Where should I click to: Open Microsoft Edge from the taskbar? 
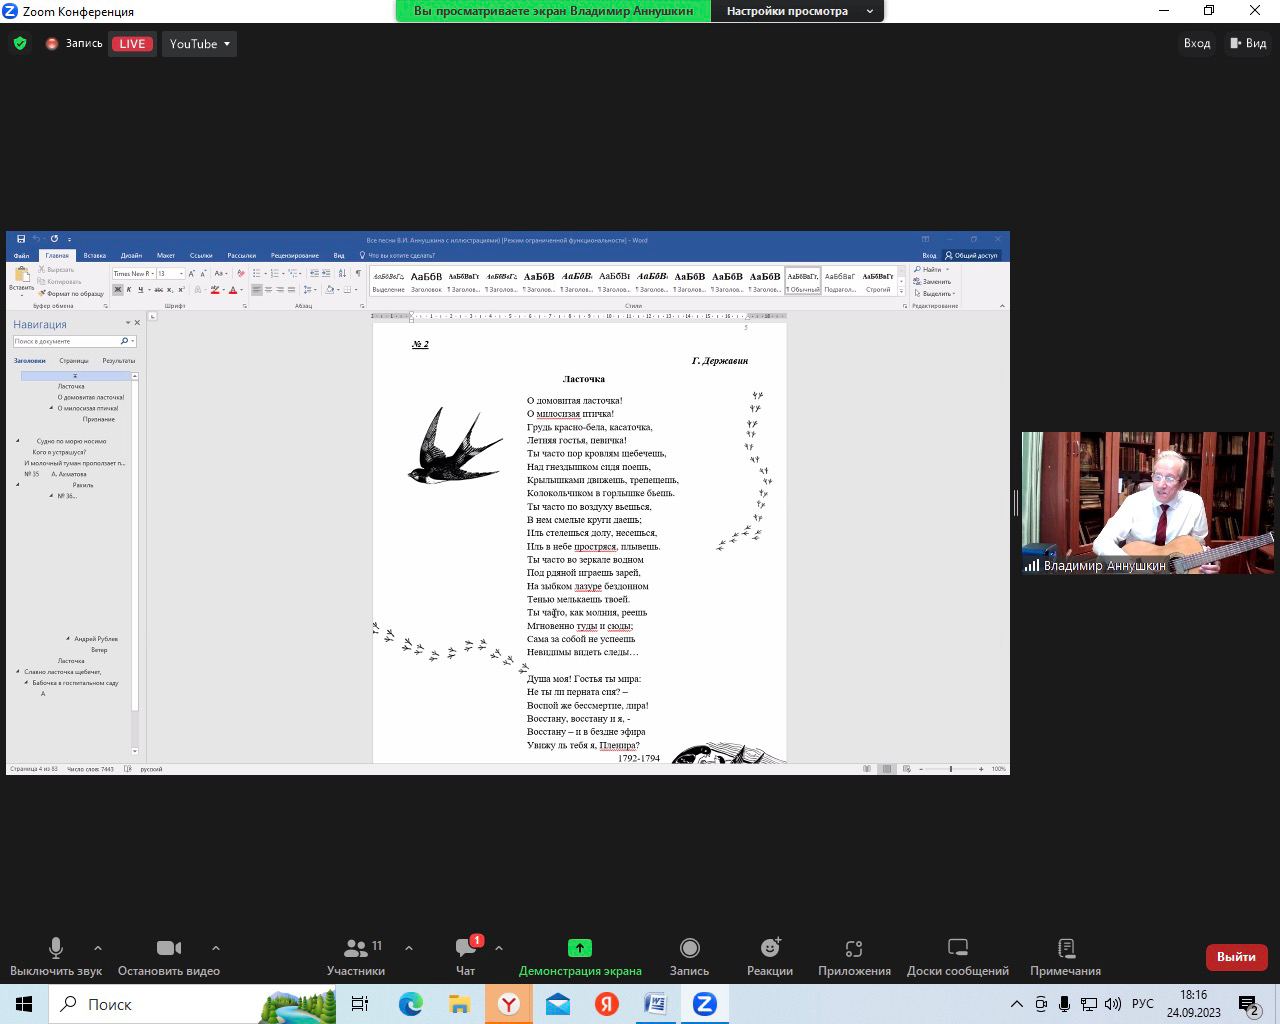411,1004
